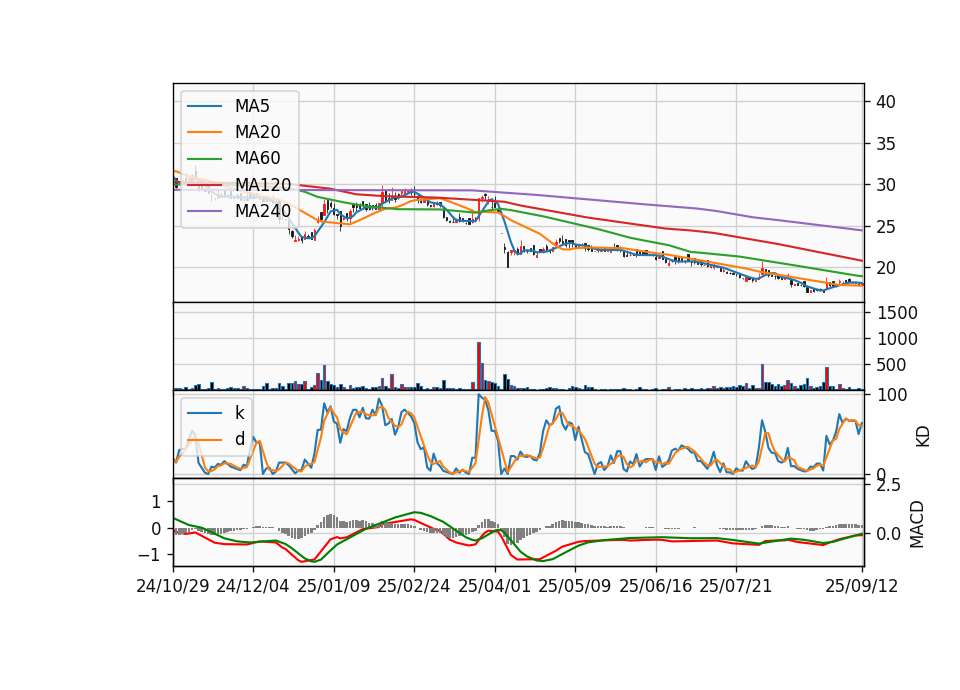Click the volume axis value 1000
Screen dimensions: 960x690
[898, 339]
